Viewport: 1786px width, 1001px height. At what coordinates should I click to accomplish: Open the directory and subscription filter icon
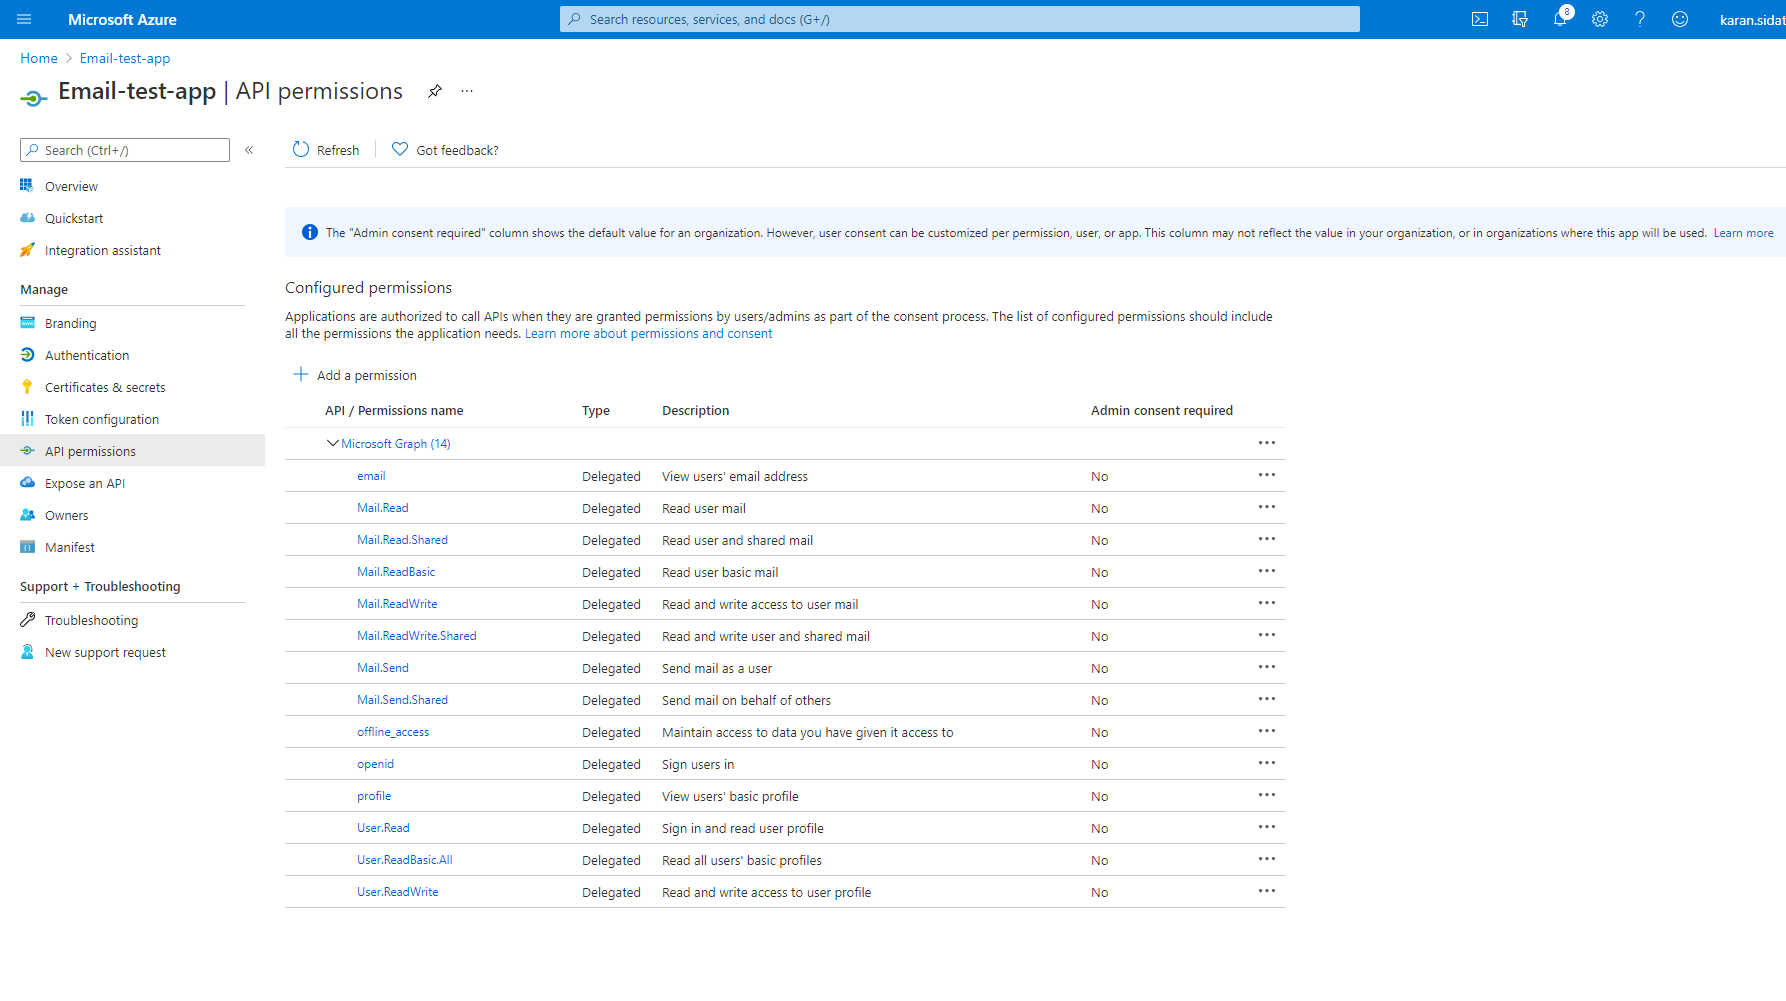pyautogui.click(x=1520, y=19)
